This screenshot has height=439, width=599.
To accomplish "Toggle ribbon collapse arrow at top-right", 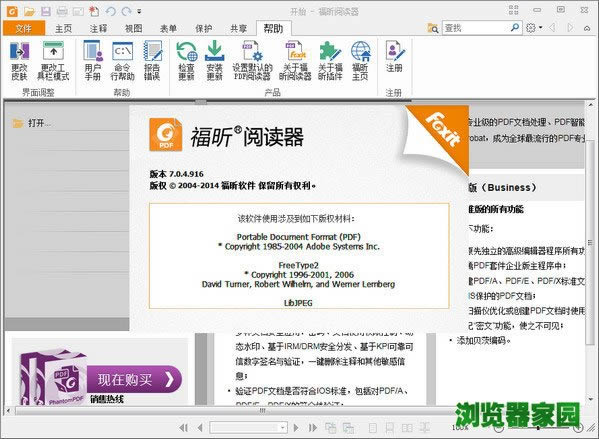I will tap(587, 28).
